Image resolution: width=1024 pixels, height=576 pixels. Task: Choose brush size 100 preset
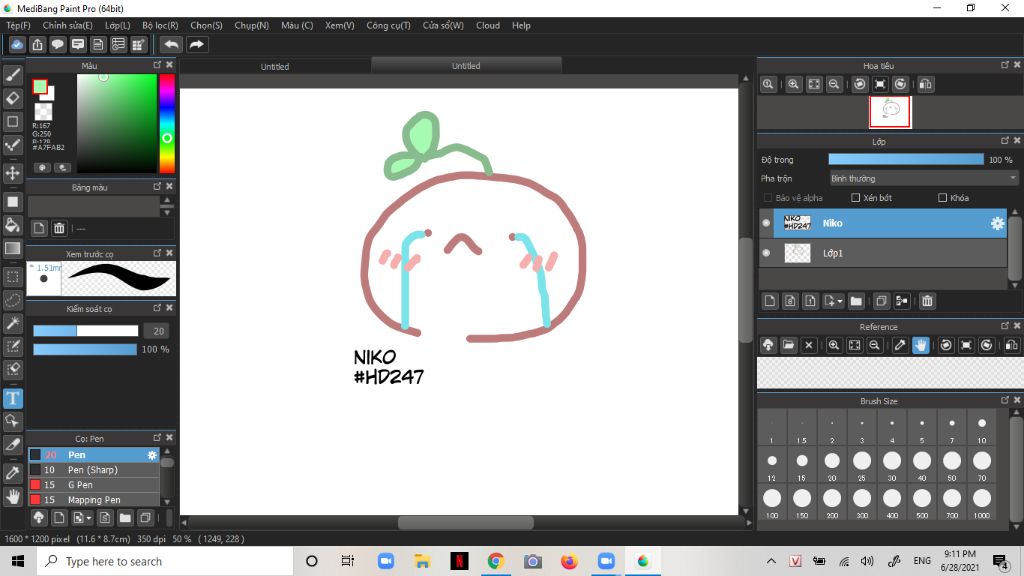click(x=772, y=502)
